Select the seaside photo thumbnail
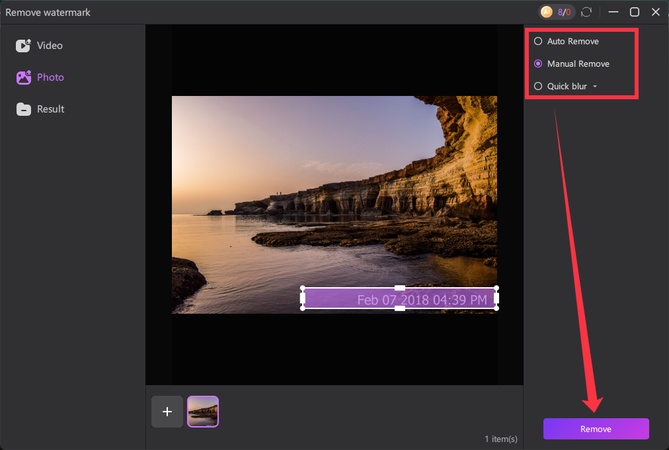 tap(203, 412)
